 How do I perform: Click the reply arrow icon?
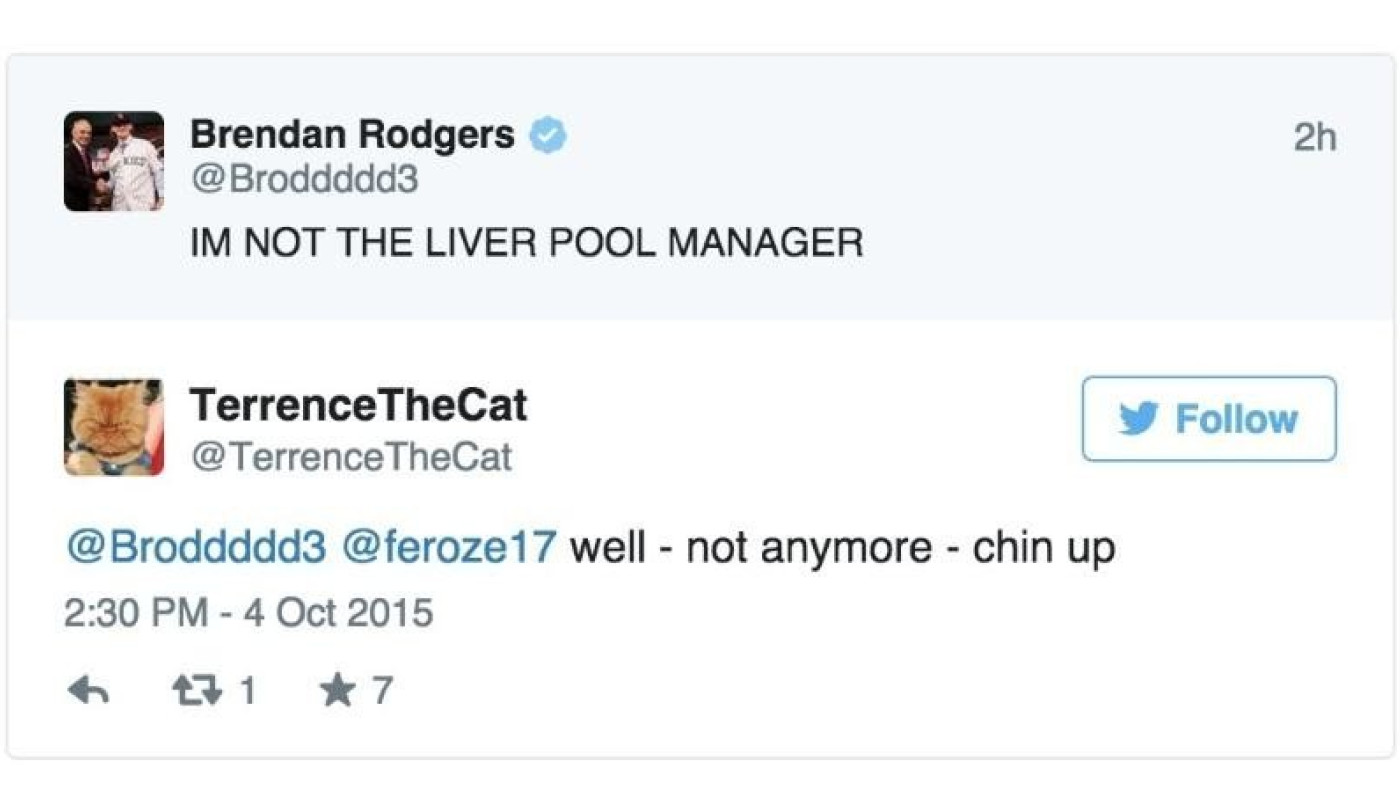point(88,691)
